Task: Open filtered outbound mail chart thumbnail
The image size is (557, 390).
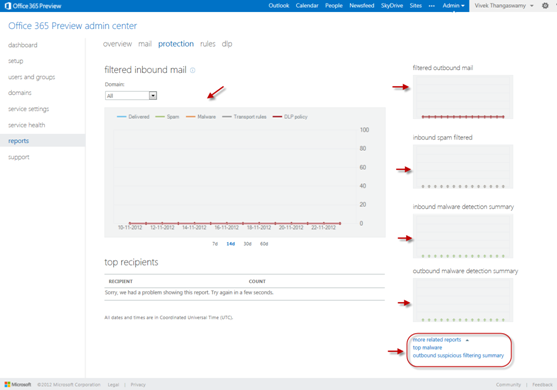Action: tap(463, 97)
